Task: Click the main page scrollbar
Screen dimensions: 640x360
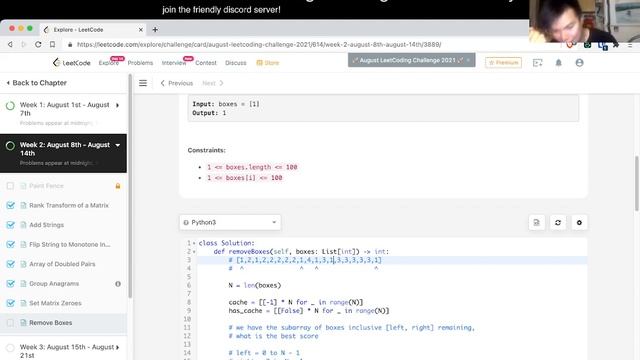Action: (637, 184)
